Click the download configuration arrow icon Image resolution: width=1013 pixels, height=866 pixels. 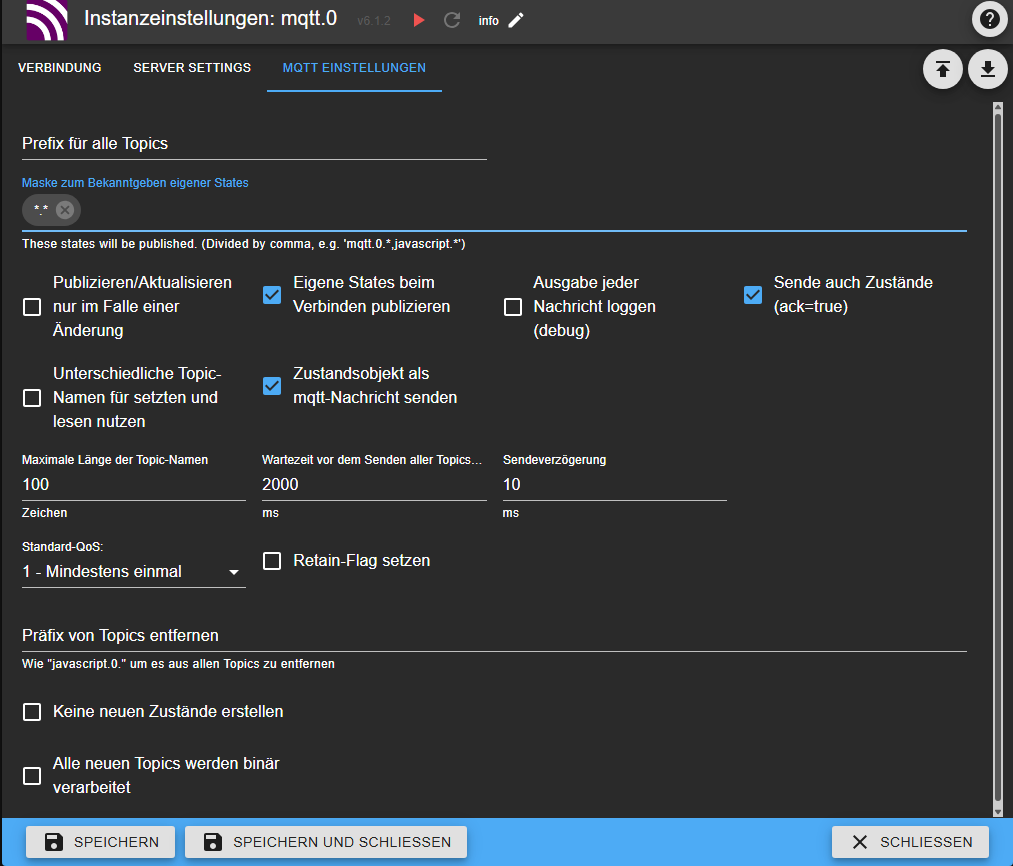click(988, 69)
